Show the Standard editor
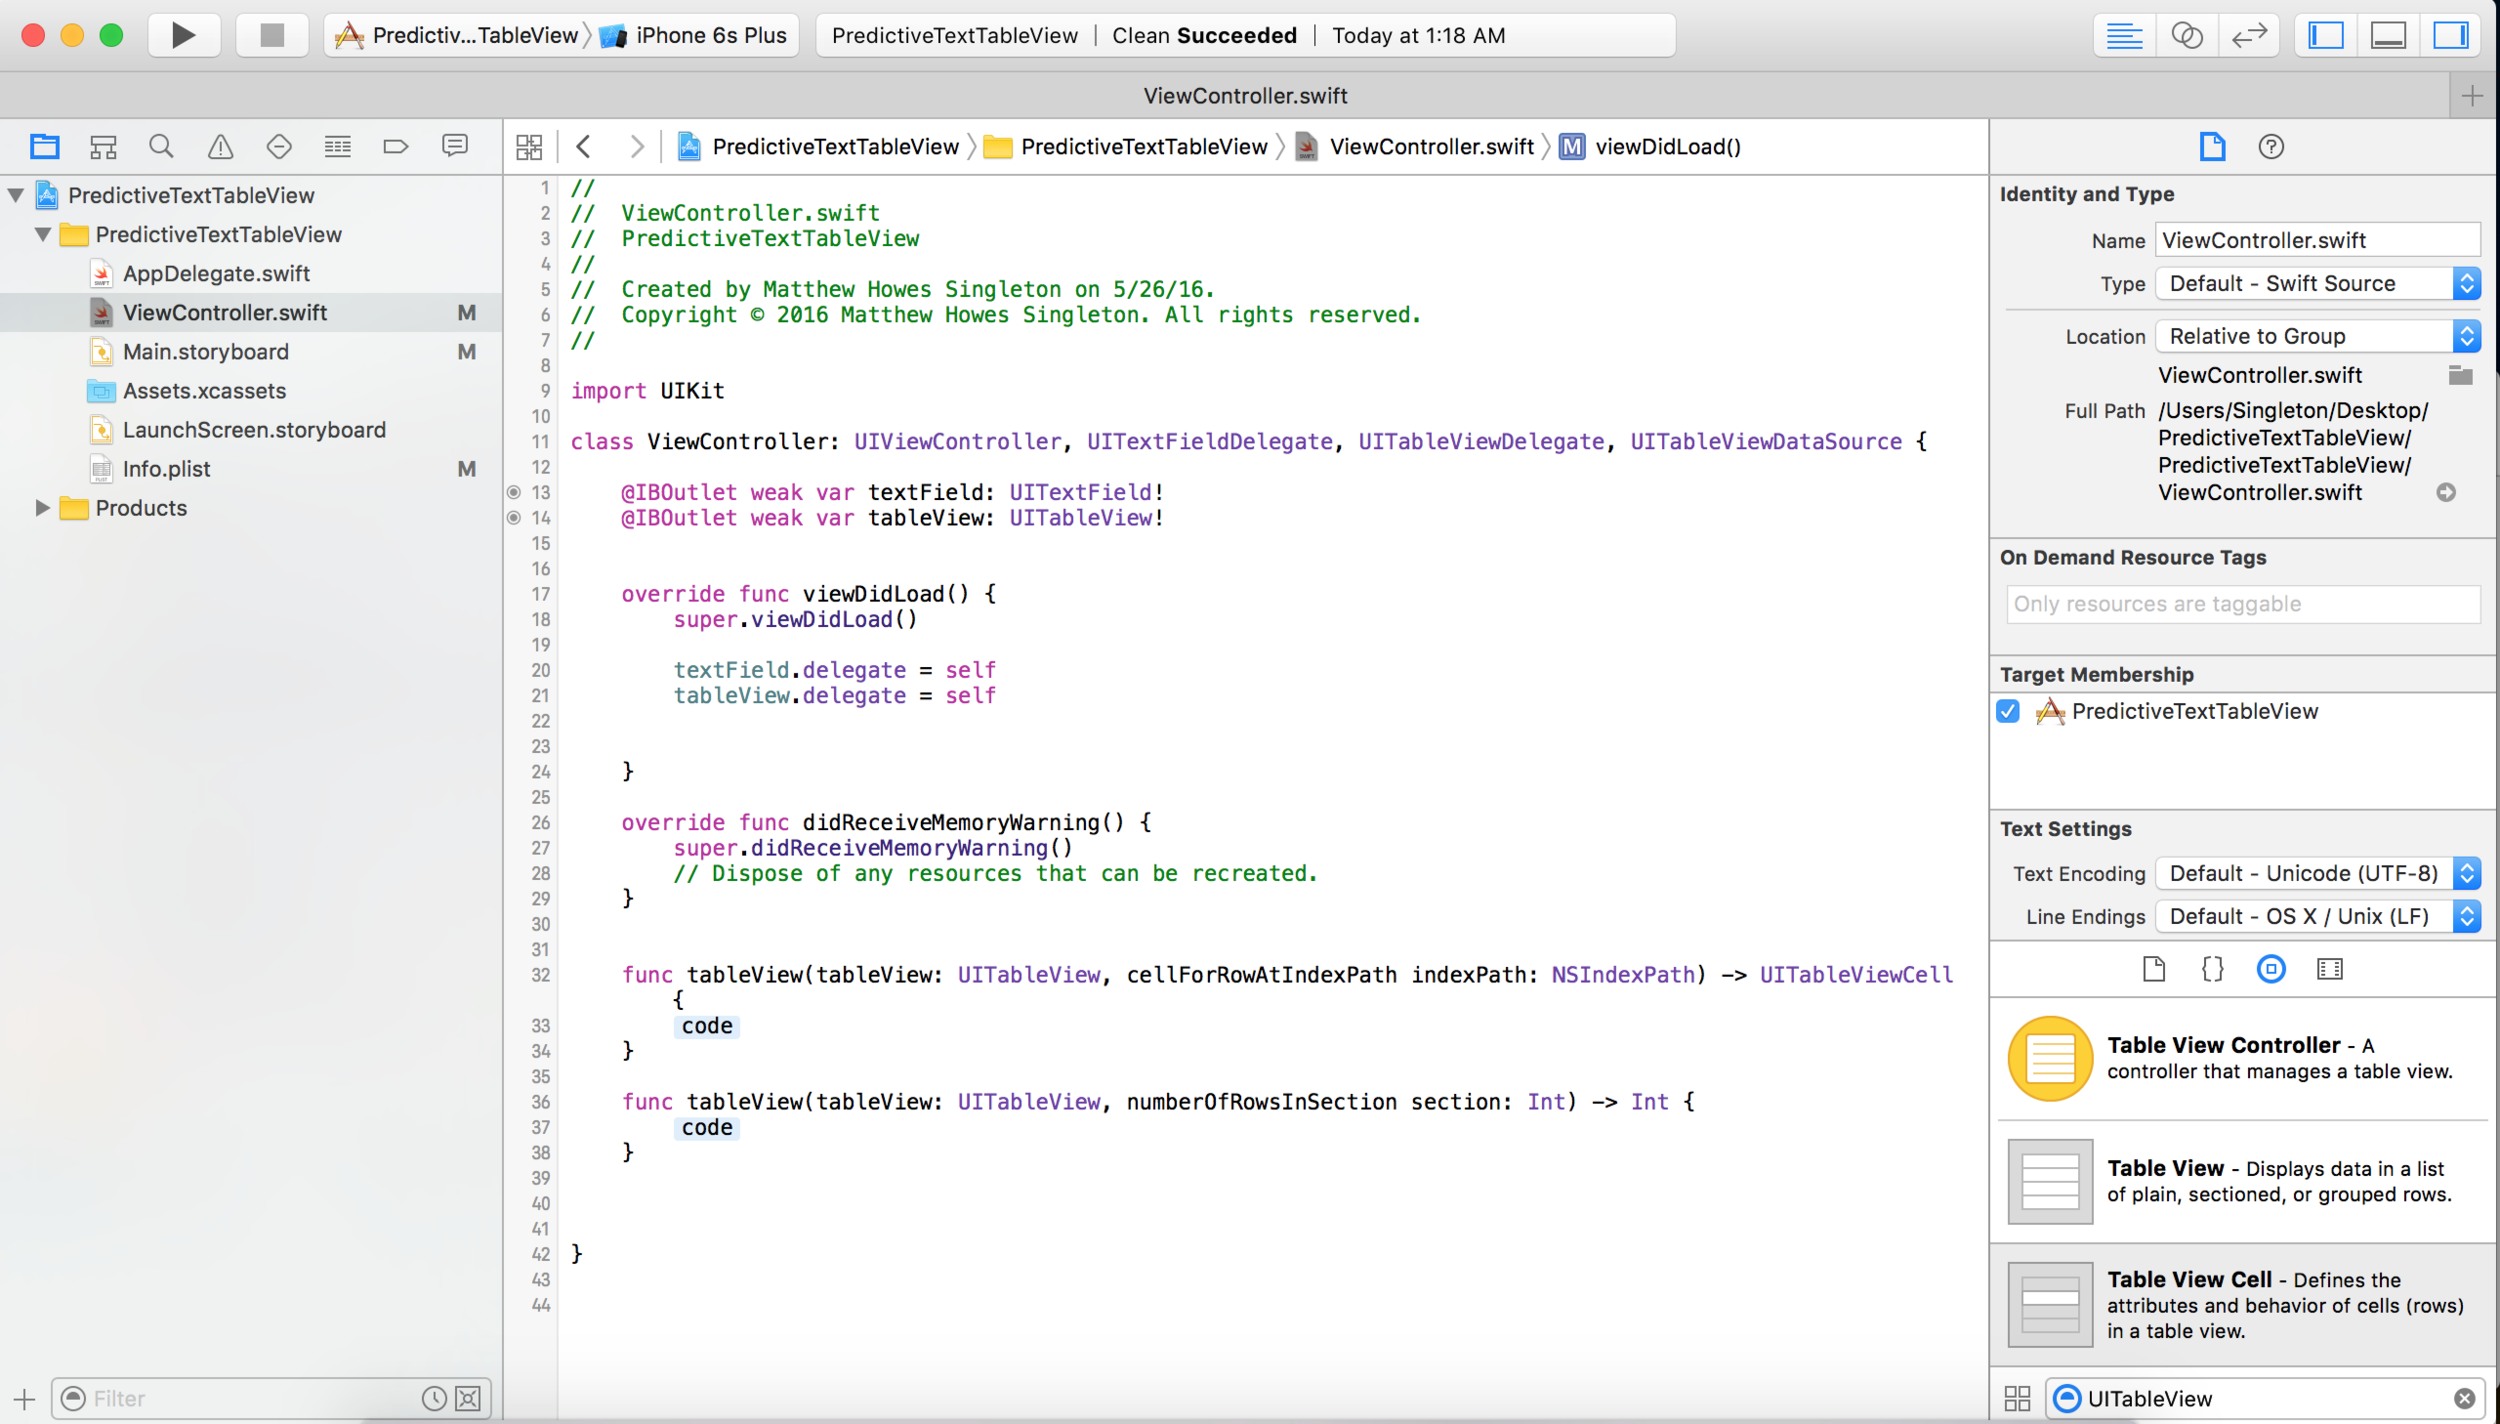This screenshot has height=1424, width=2500. [x=2124, y=36]
